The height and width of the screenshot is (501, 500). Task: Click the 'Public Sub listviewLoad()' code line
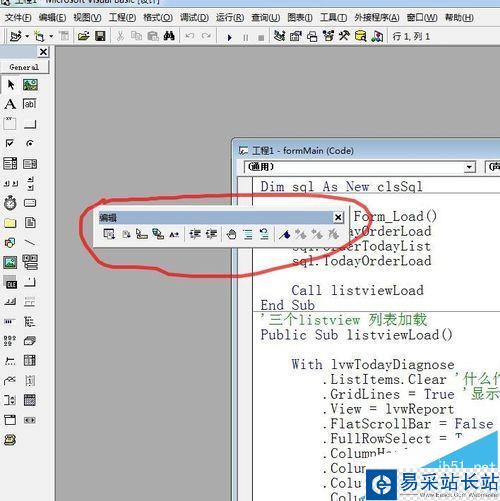coord(356,335)
